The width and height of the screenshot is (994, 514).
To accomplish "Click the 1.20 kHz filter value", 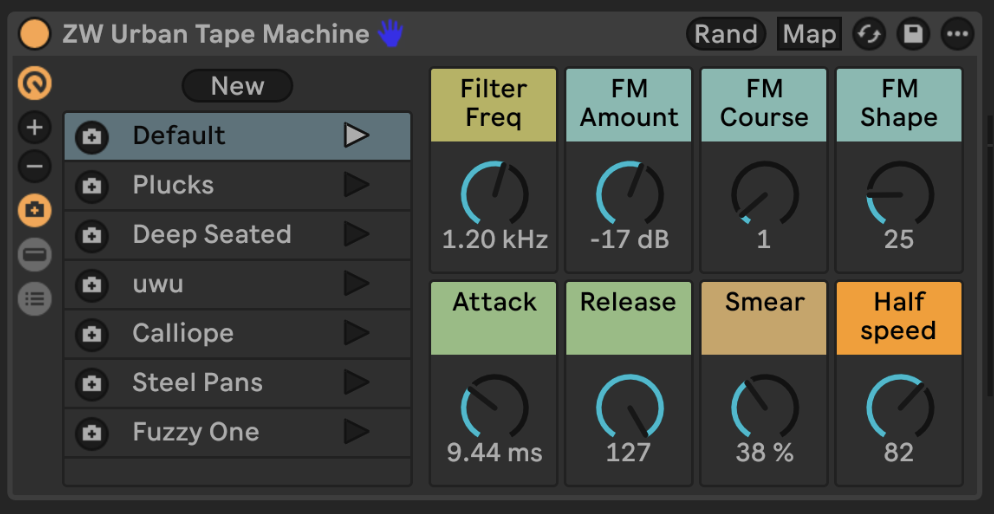I will point(494,240).
